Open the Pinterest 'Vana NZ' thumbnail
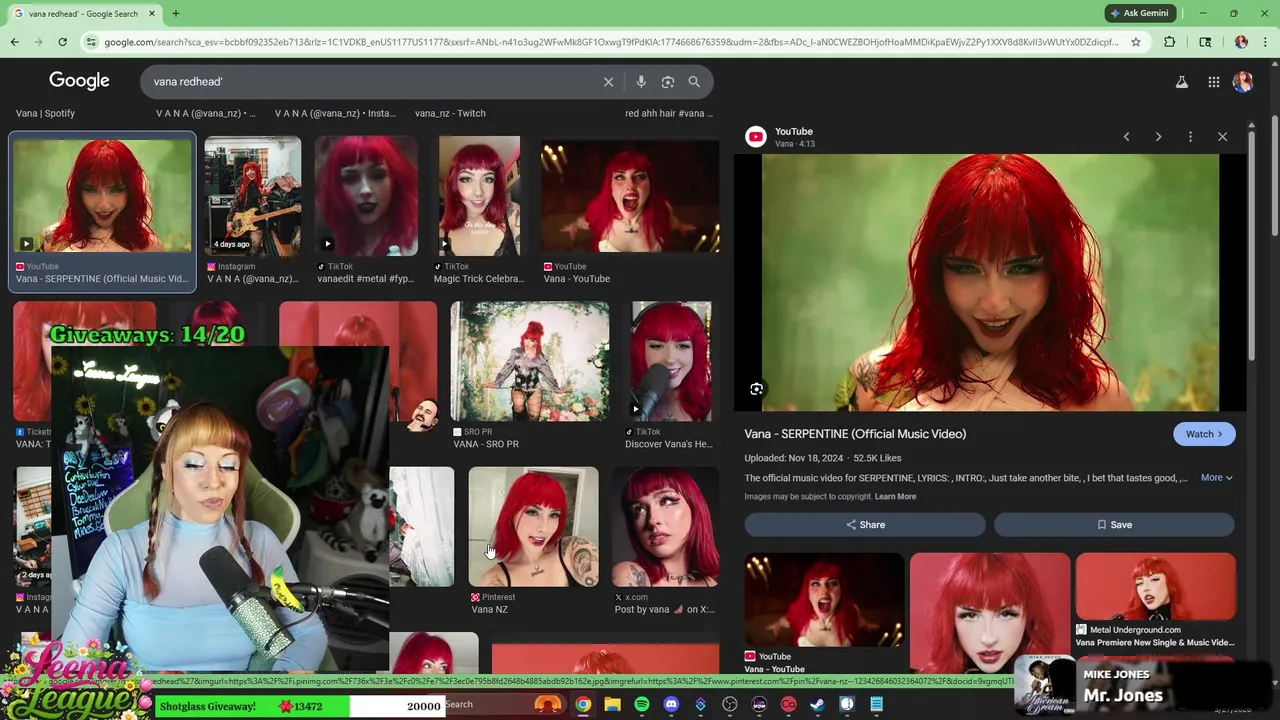The image size is (1280, 720). pyautogui.click(x=533, y=527)
